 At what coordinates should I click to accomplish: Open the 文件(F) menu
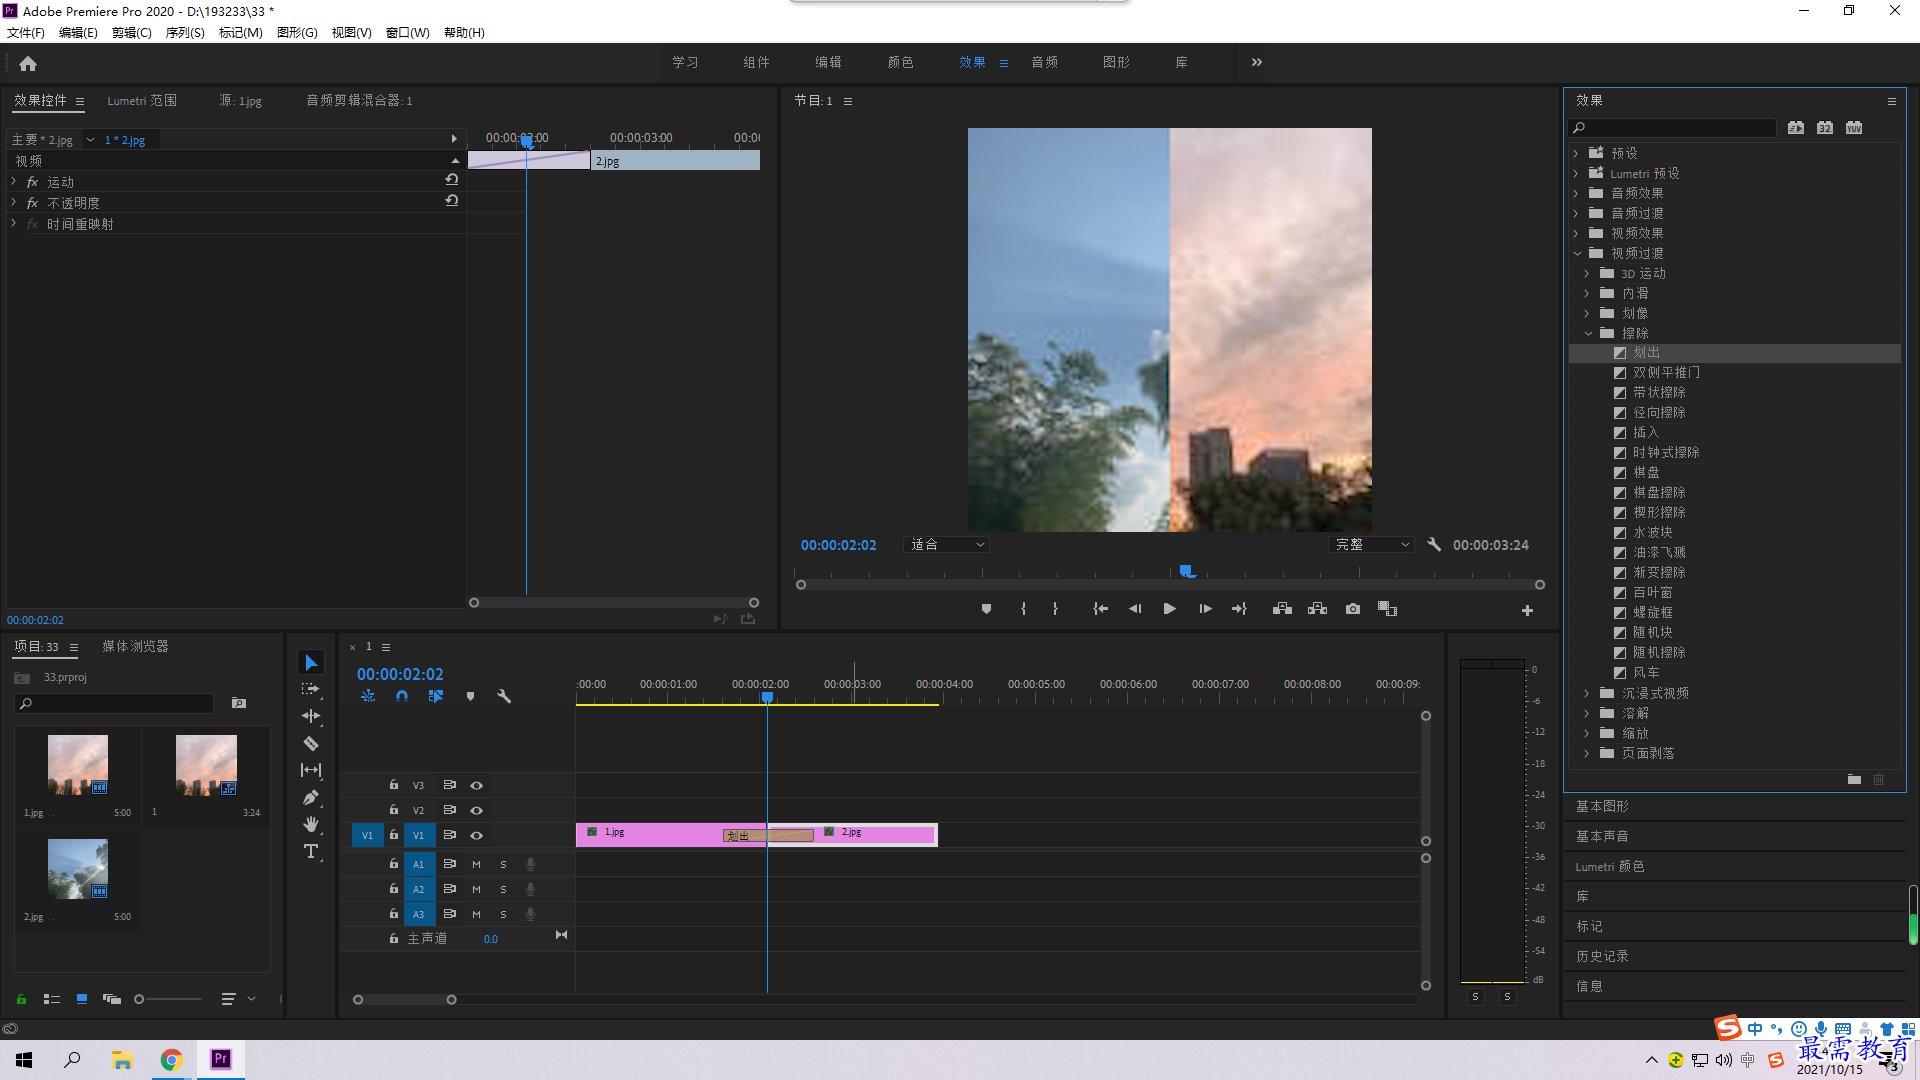[26, 33]
